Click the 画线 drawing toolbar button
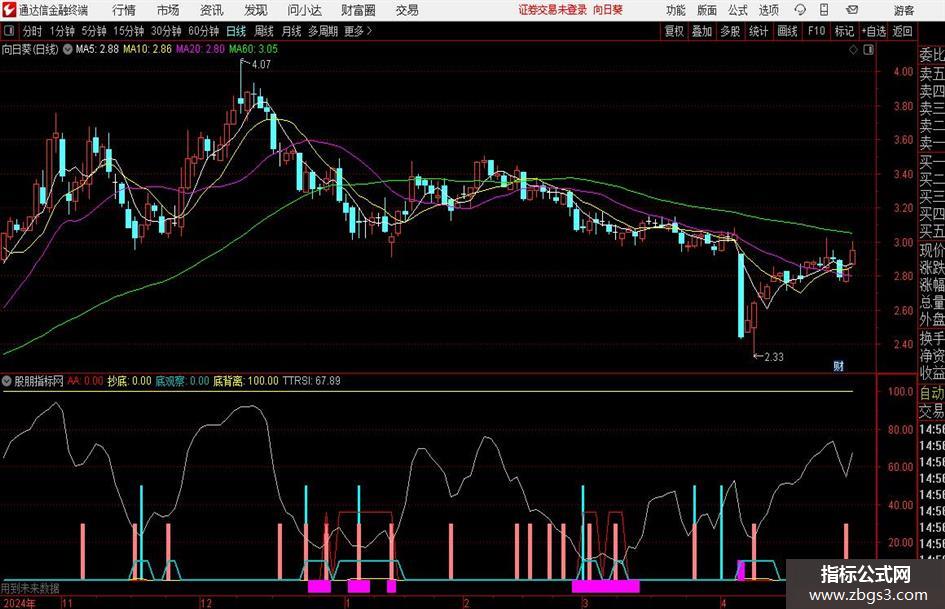The height and width of the screenshot is (609, 945). pos(787,31)
